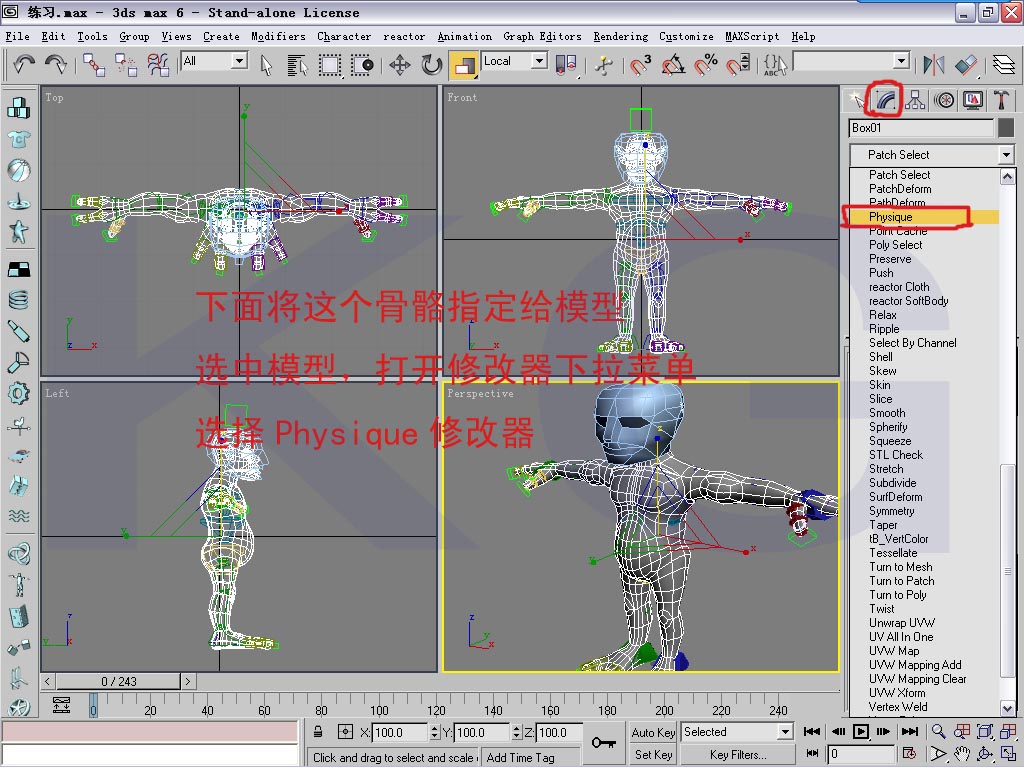Toggle the Spinner Snap button

(738, 65)
